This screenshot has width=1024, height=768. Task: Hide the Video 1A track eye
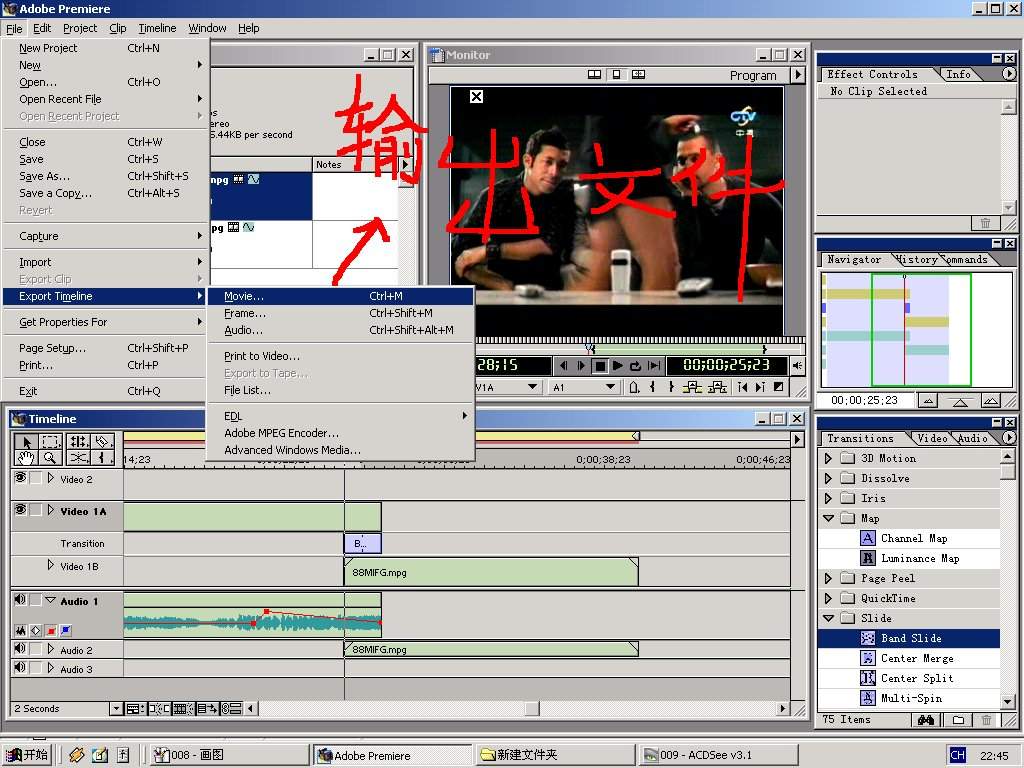20,509
